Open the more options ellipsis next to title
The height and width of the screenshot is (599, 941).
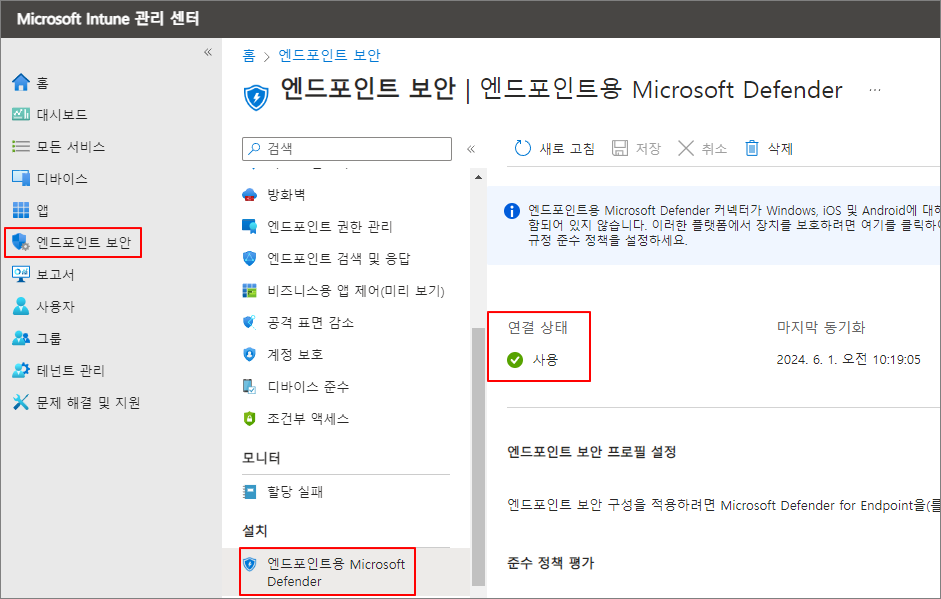pos(875,90)
